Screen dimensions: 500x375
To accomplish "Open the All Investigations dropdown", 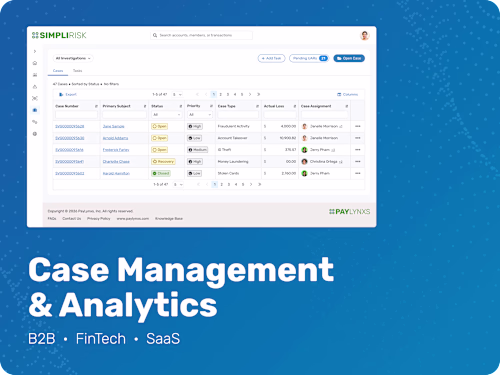I will (x=73, y=58).
